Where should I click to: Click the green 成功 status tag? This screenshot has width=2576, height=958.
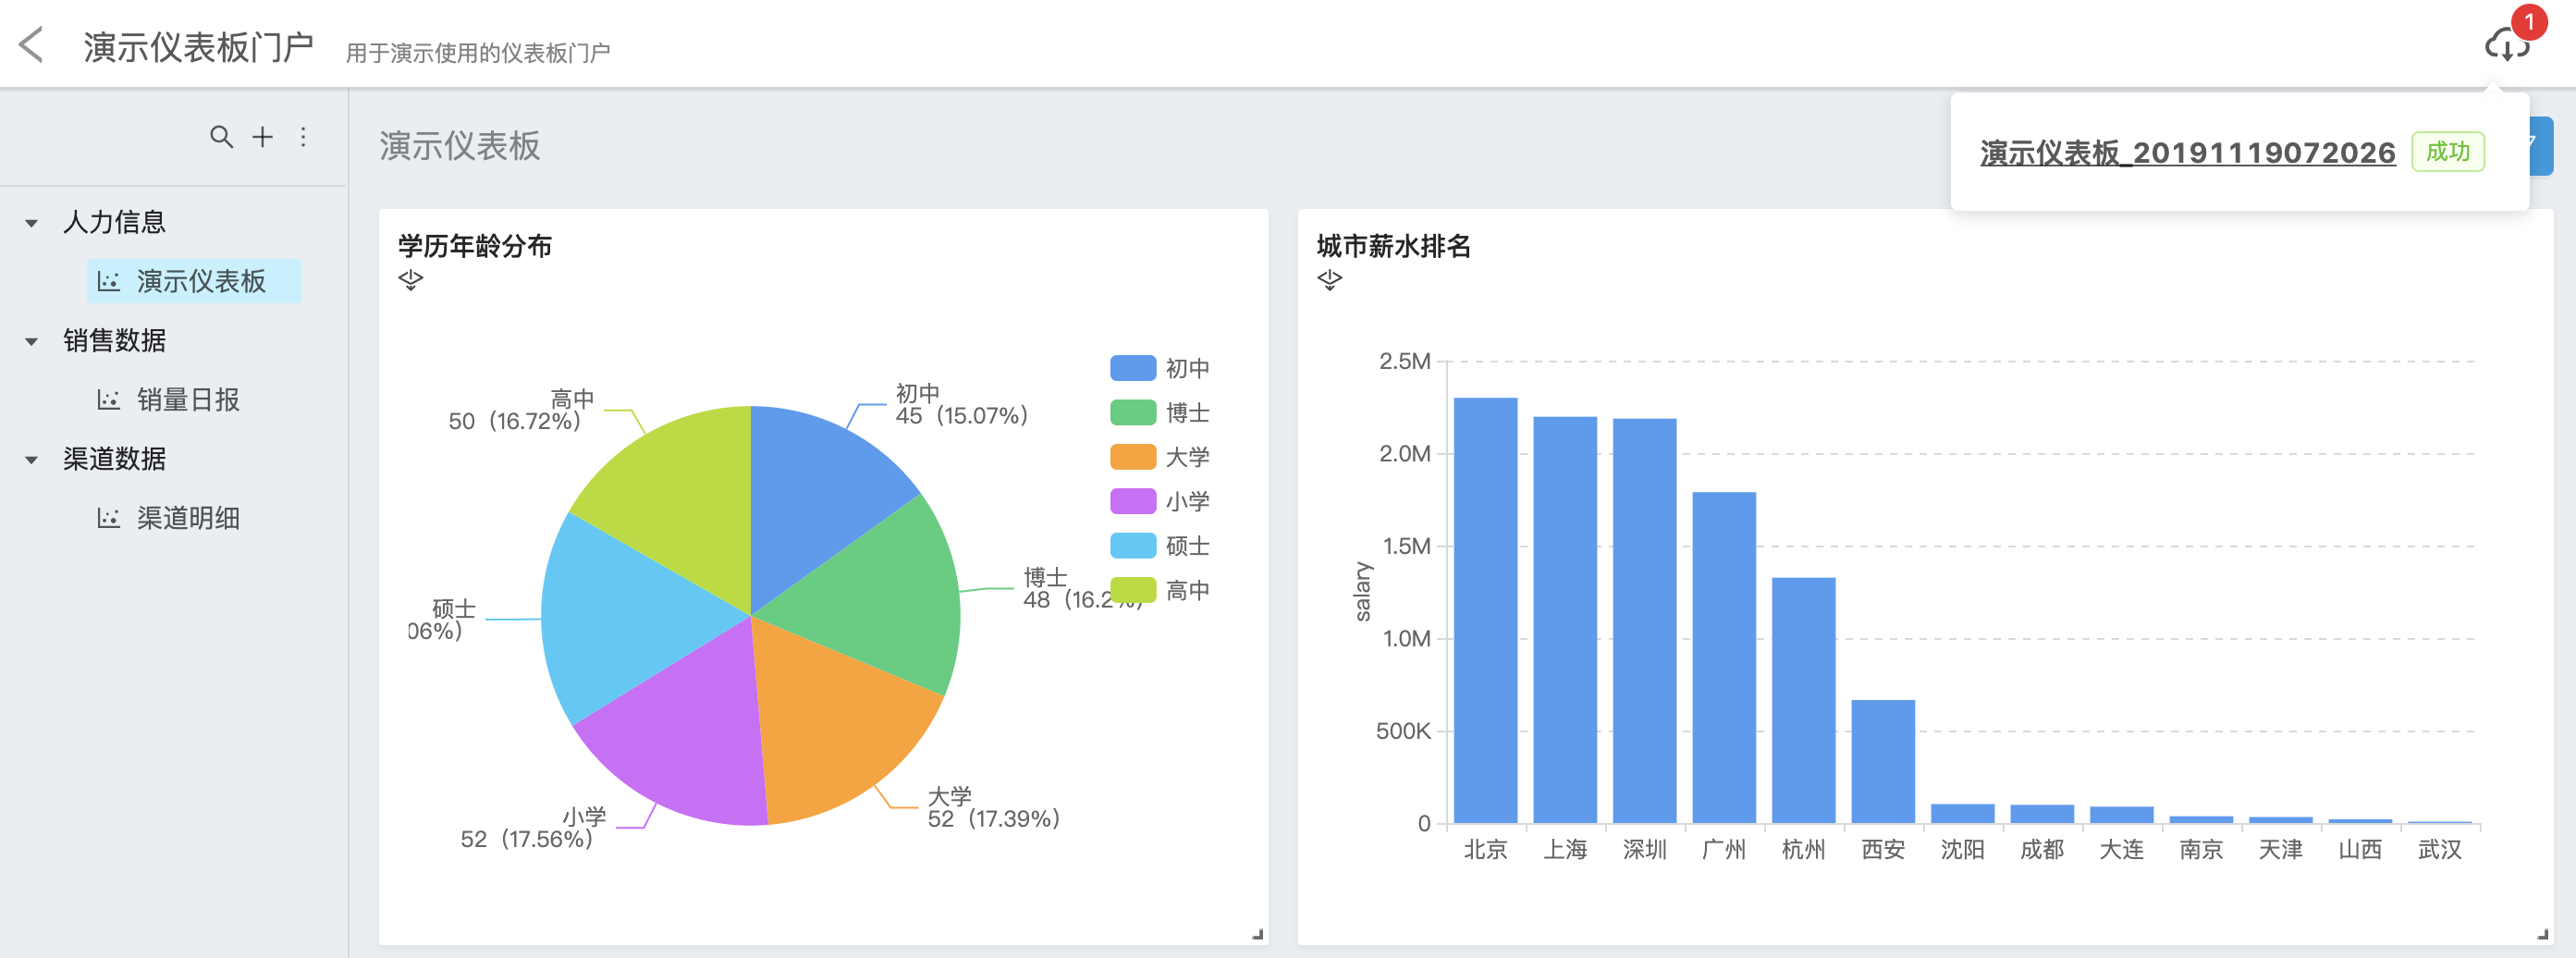[2447, 152]
